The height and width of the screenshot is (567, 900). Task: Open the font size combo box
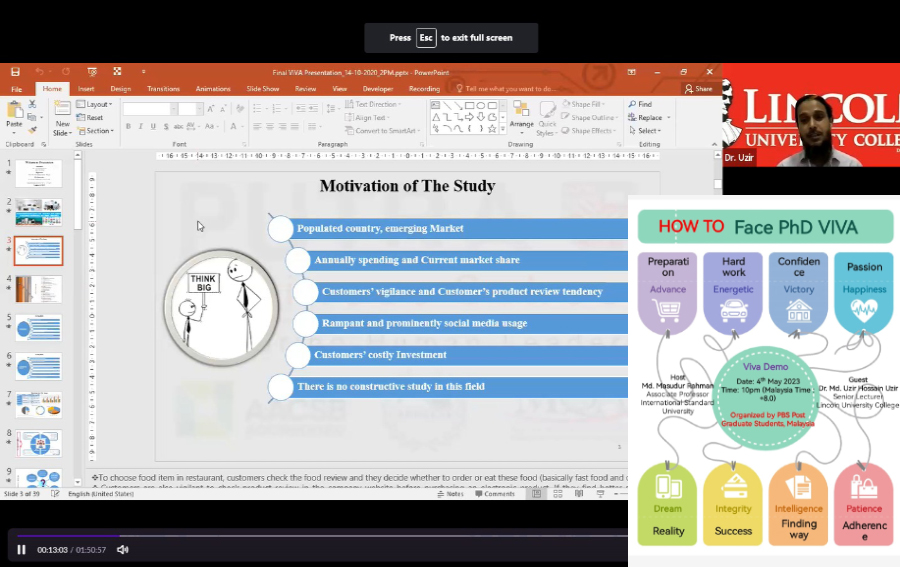coord(191,108)
